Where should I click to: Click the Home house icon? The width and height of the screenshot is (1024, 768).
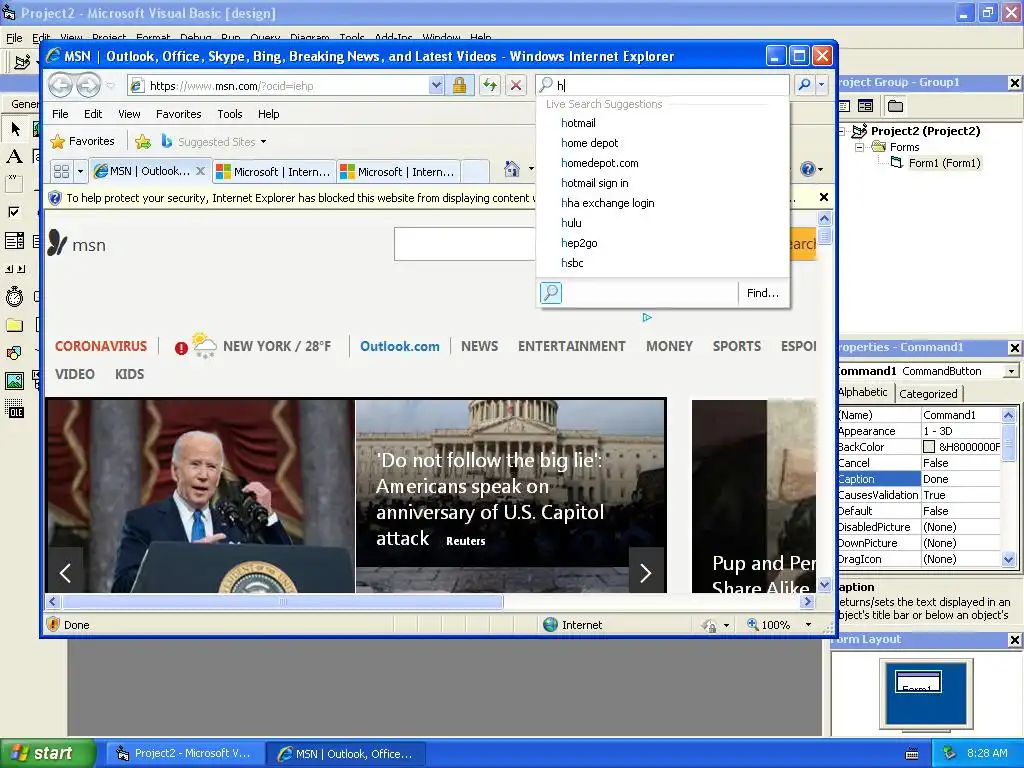click(512, 169)
